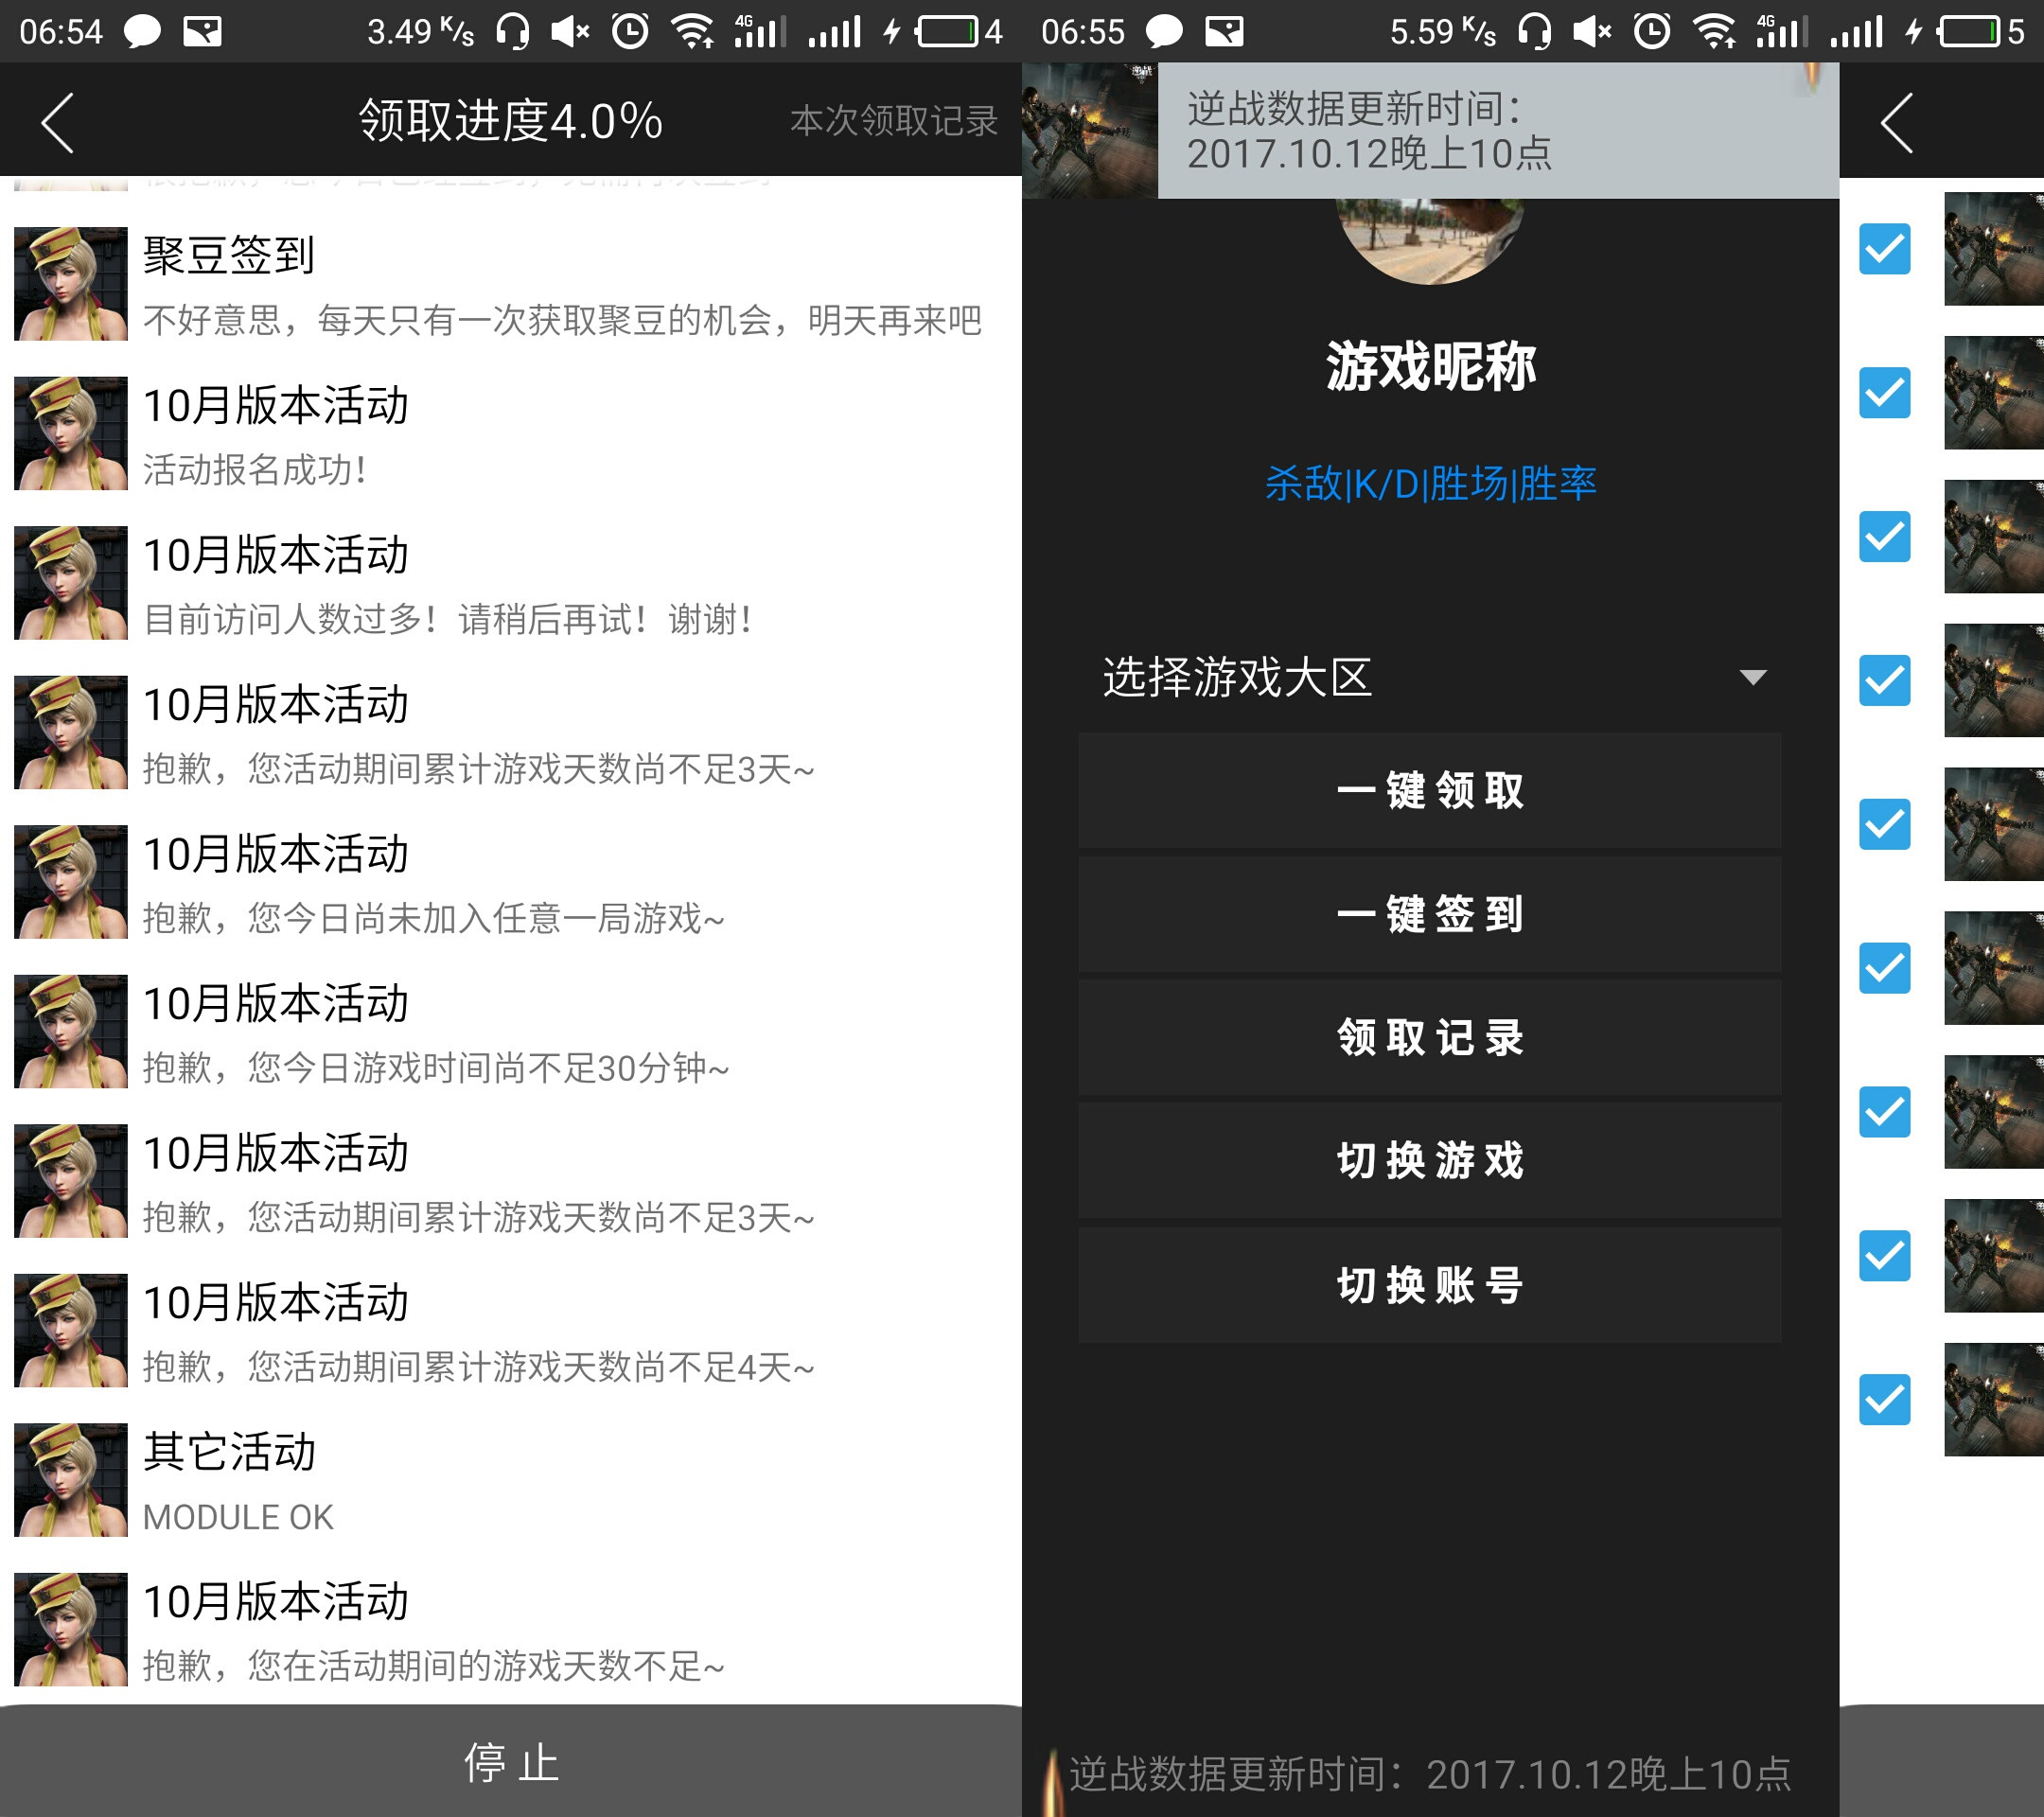The height and width of the screenshot is (1817, 2044).
Task: Select the 切换账号 option
Action: pos(1429,1284)
